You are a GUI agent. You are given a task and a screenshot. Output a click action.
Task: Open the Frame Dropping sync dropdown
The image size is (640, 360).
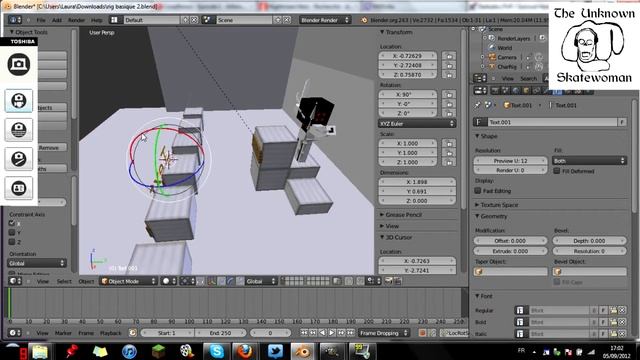pyautogui.click(x=383, y=333)
